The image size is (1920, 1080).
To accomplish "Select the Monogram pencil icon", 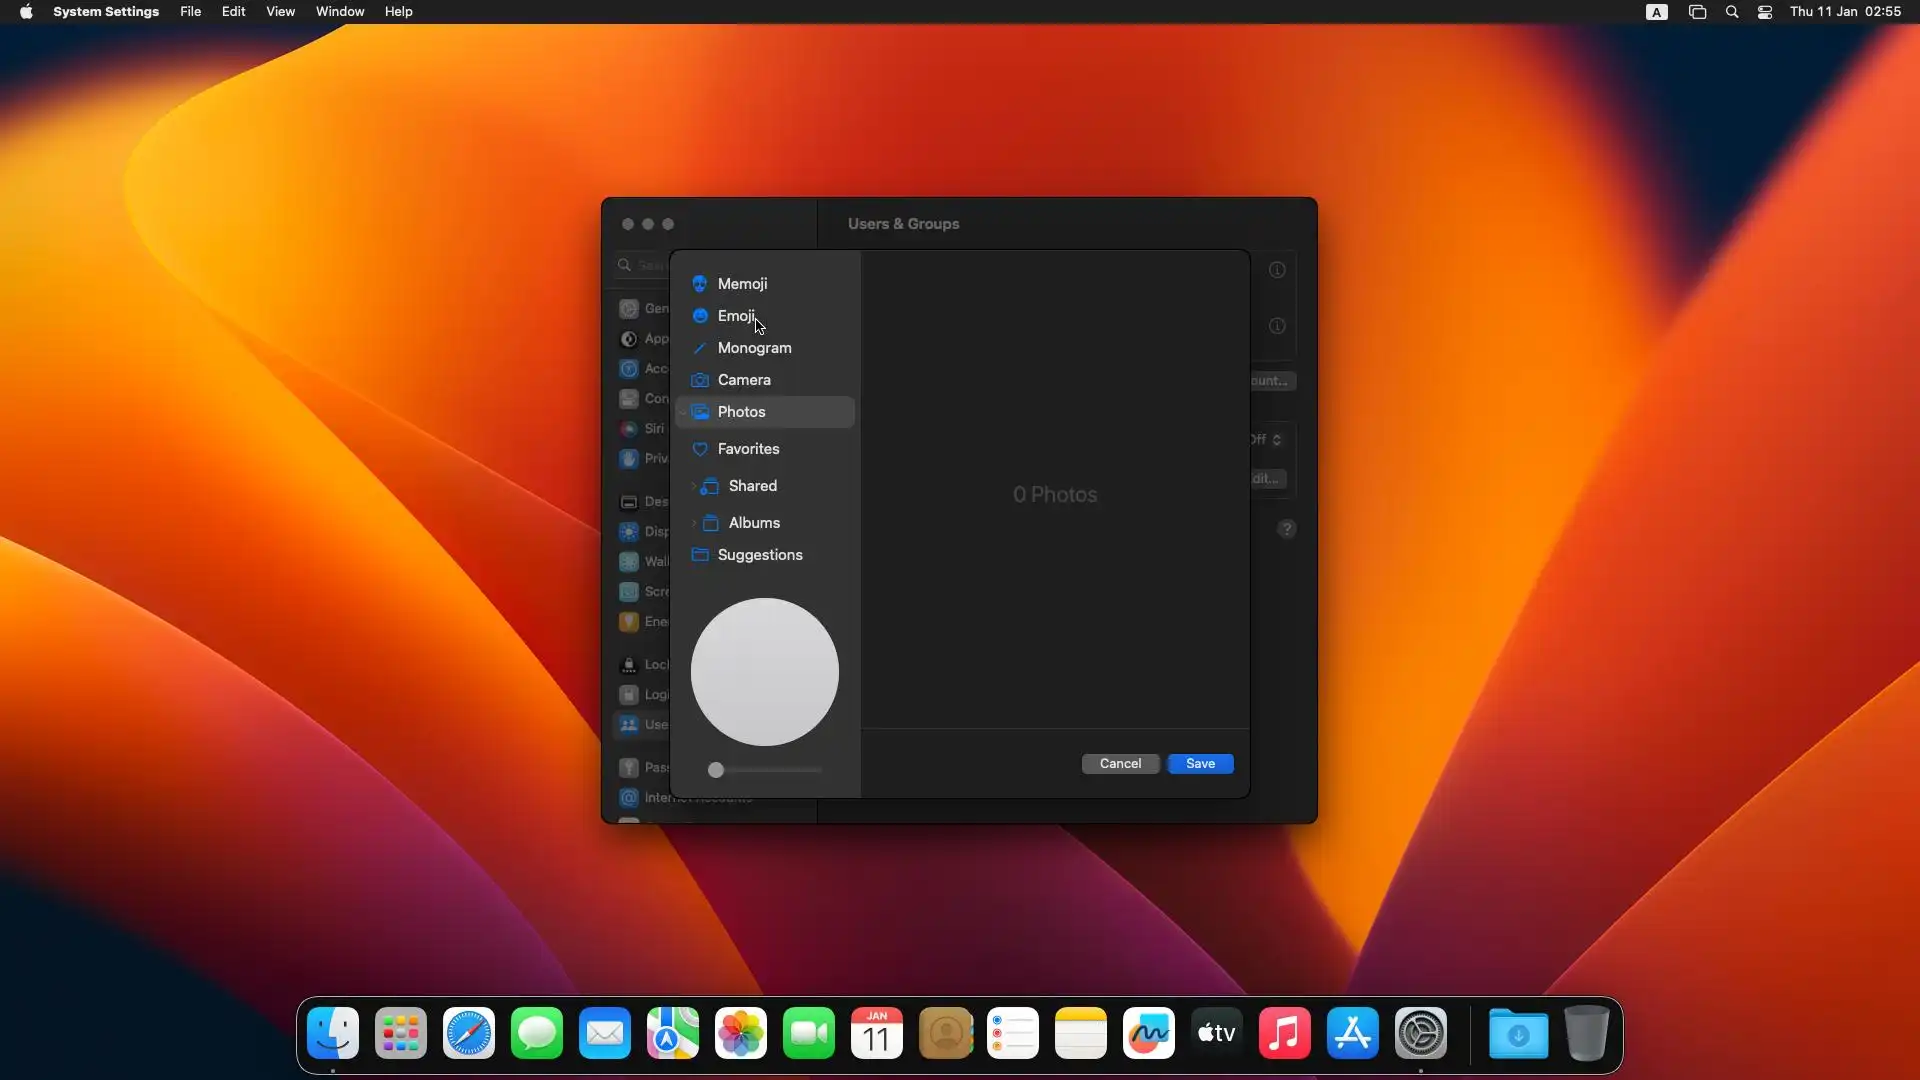I will (700, 348).
